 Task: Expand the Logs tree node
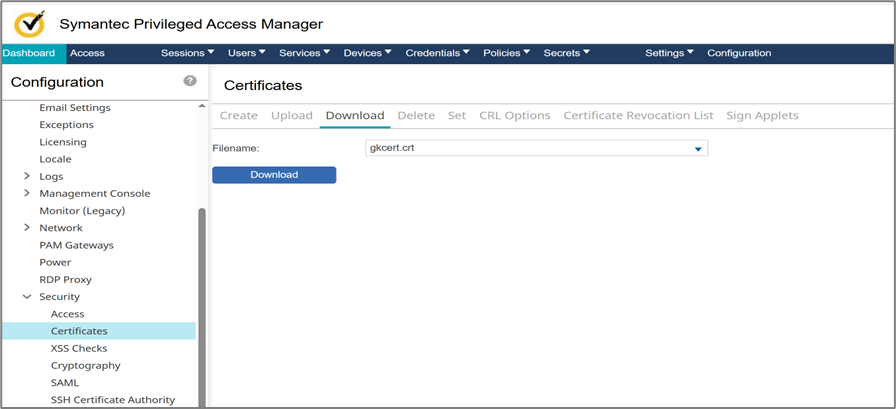pyautogui.click(x=27, y=176)
